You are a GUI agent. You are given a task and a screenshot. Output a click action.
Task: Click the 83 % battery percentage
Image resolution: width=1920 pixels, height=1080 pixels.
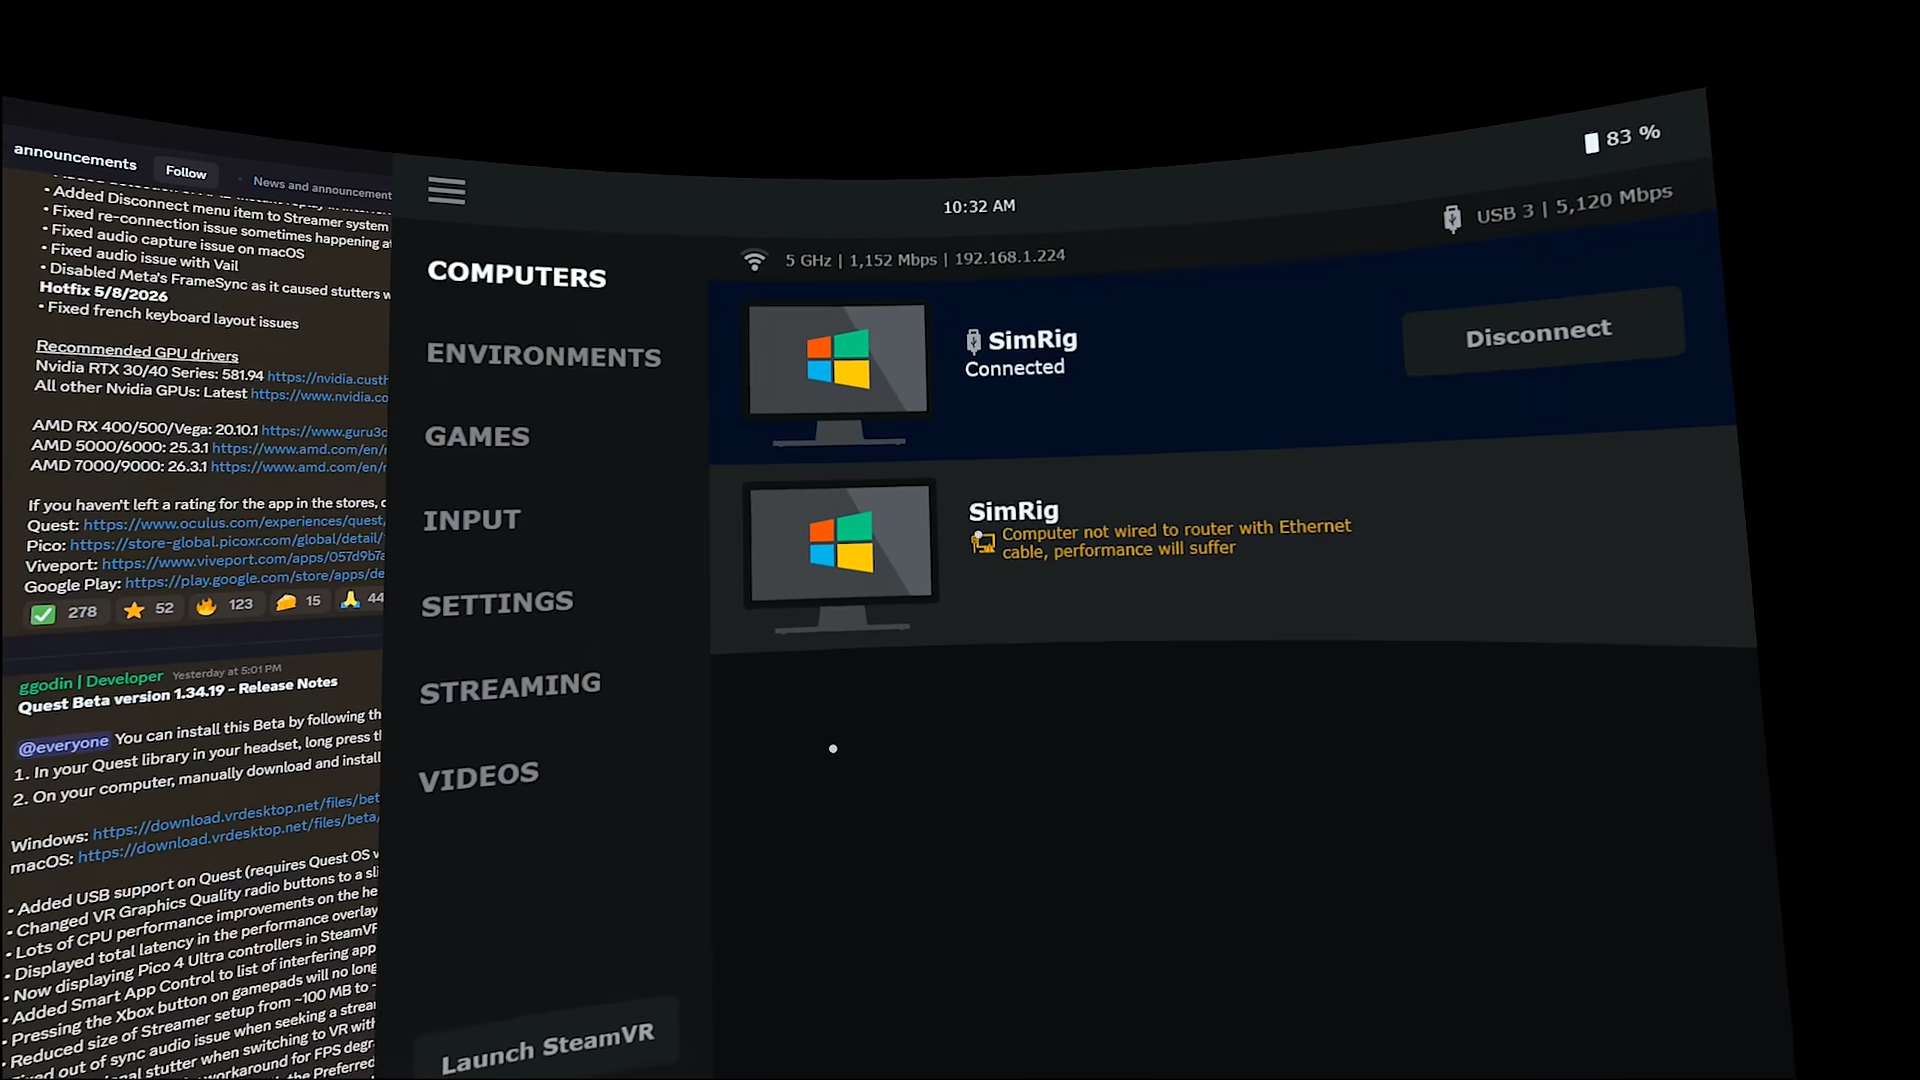(x=1633, y=136)
